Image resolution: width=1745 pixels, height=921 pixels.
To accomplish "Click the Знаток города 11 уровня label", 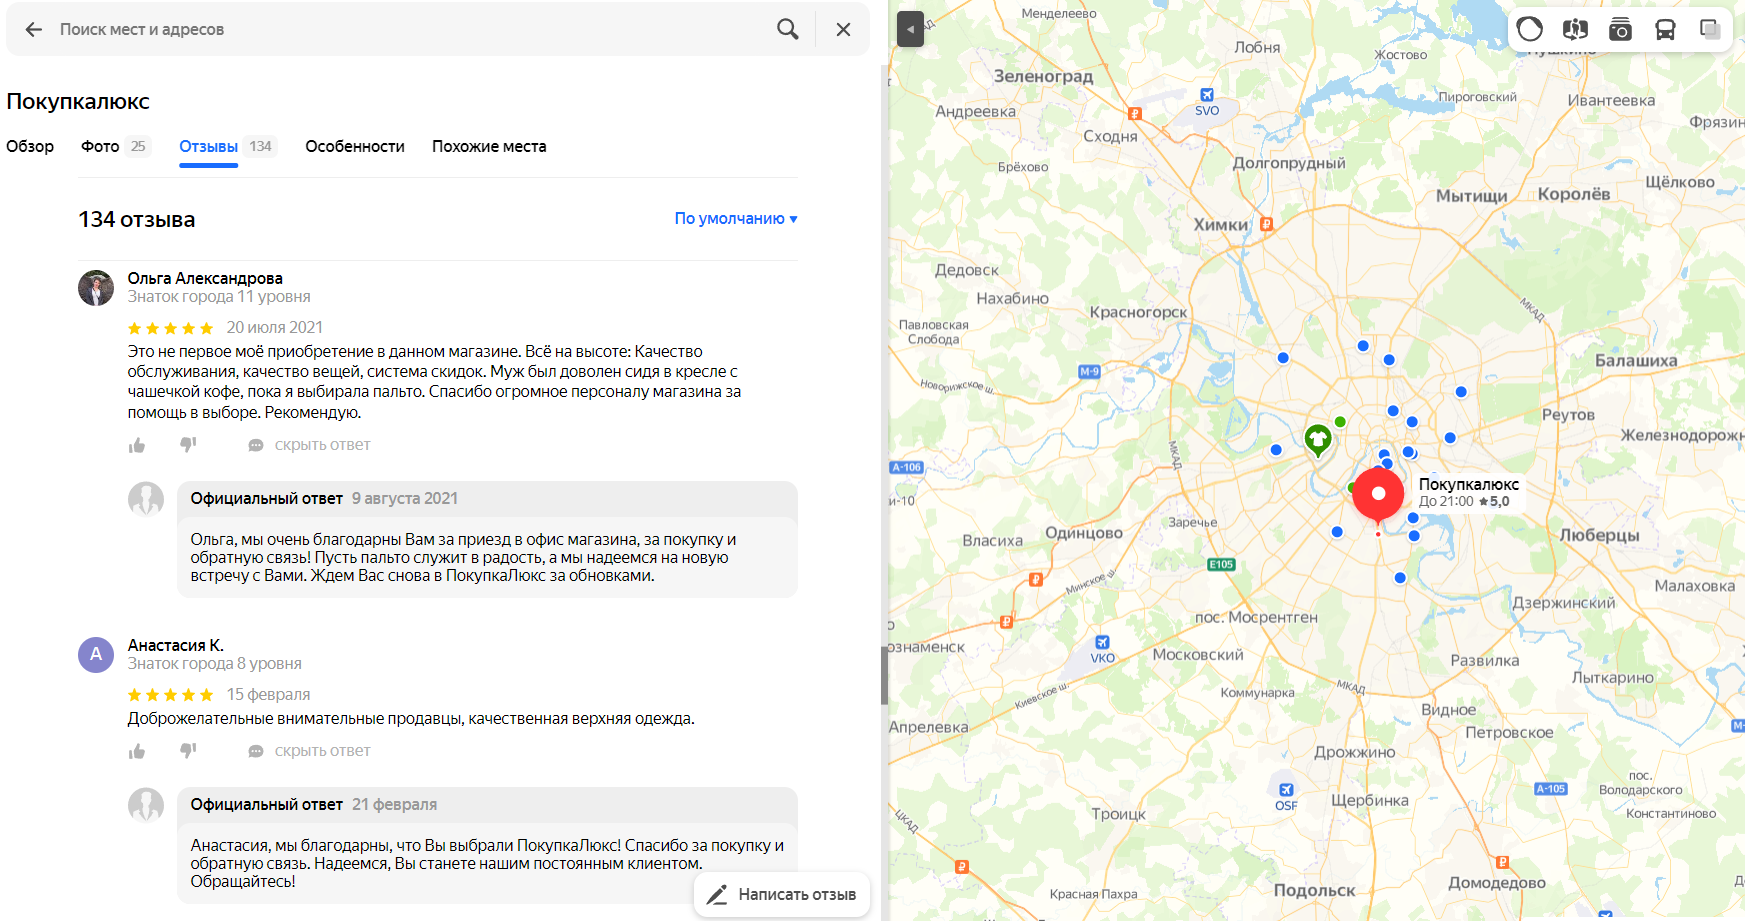I will (x=219, y=297).
